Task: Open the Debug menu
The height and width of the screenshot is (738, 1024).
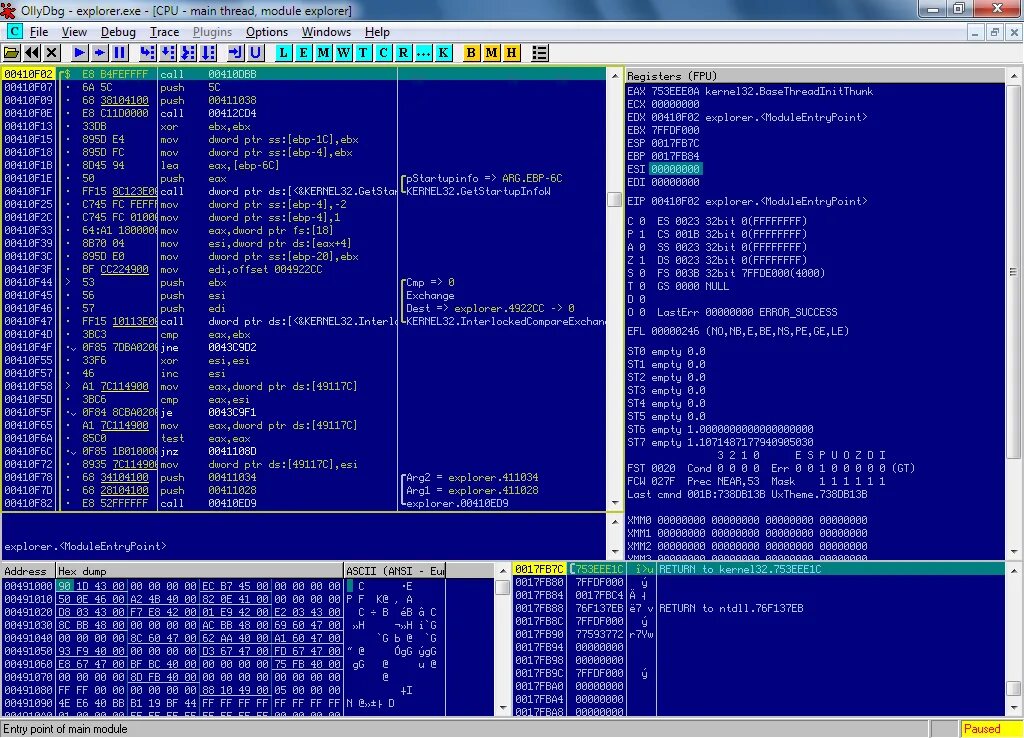Action: coord(118,32)
